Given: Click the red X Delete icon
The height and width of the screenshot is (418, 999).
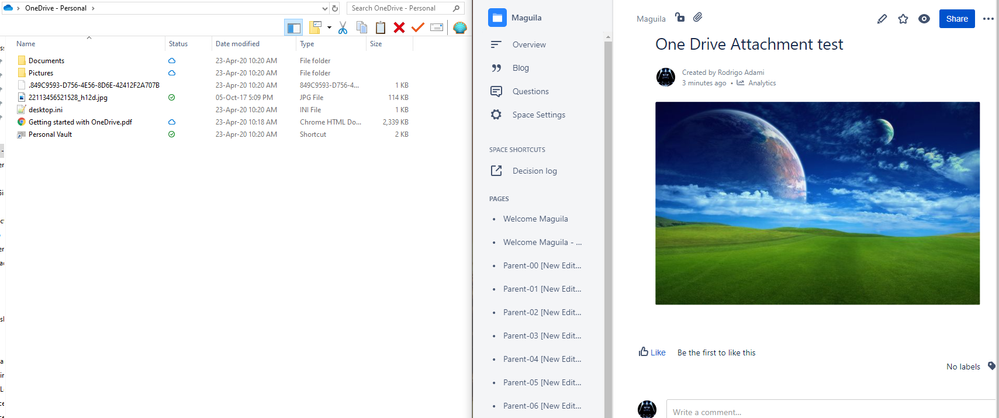Looking at the screenshot, I should (399, 27).
